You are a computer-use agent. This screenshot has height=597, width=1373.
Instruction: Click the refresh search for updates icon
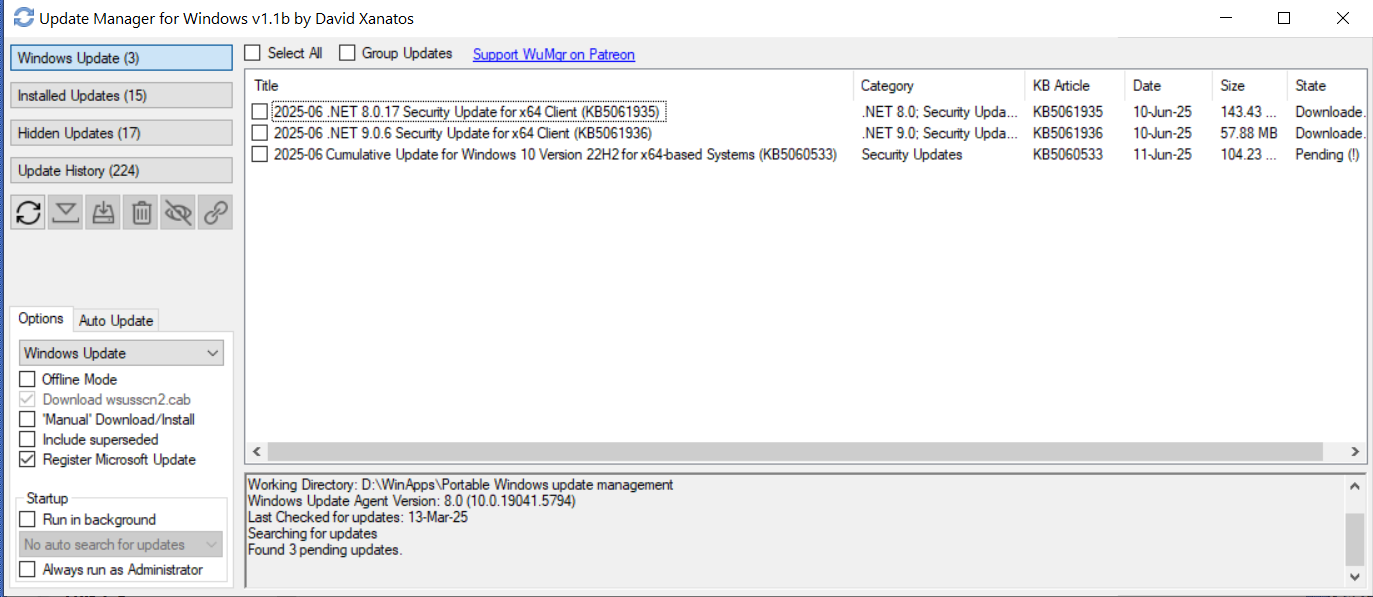[28, 212]
